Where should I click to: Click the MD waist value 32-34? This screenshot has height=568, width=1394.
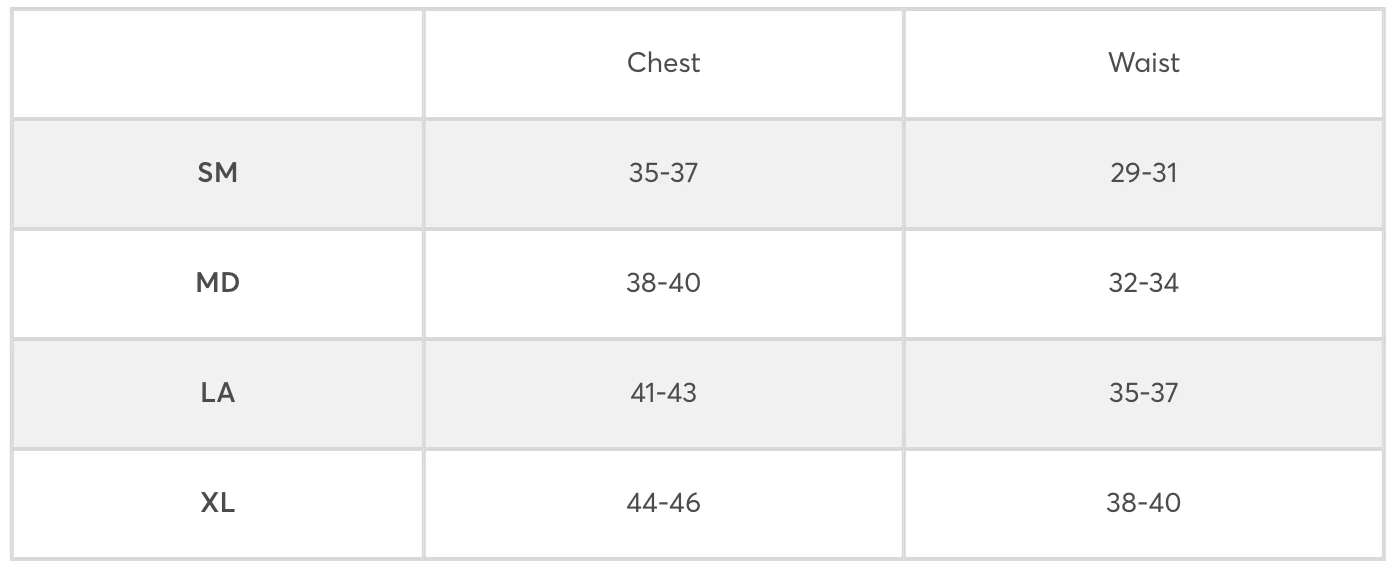click(x=1144, y=283)
